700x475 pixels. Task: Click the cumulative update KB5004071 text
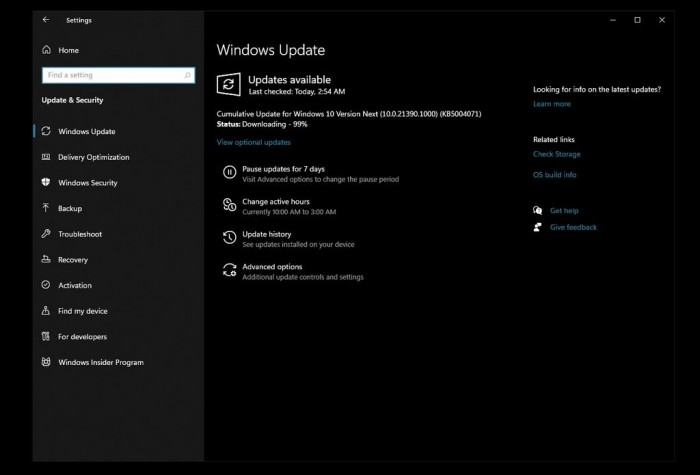point(349,114)
